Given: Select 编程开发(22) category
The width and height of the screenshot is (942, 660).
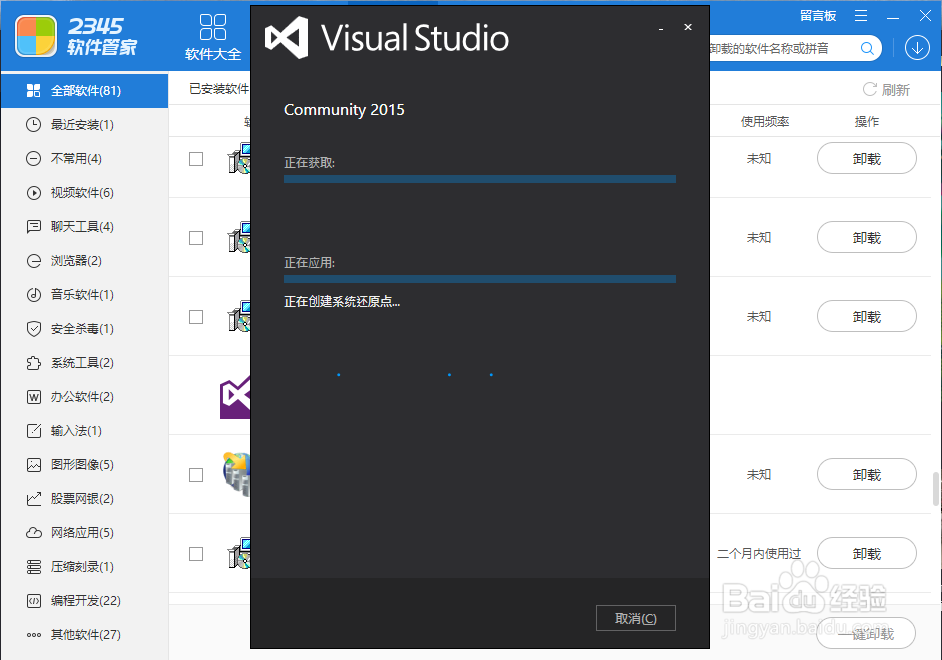Looking at the screenshot, I should point(84,601).
